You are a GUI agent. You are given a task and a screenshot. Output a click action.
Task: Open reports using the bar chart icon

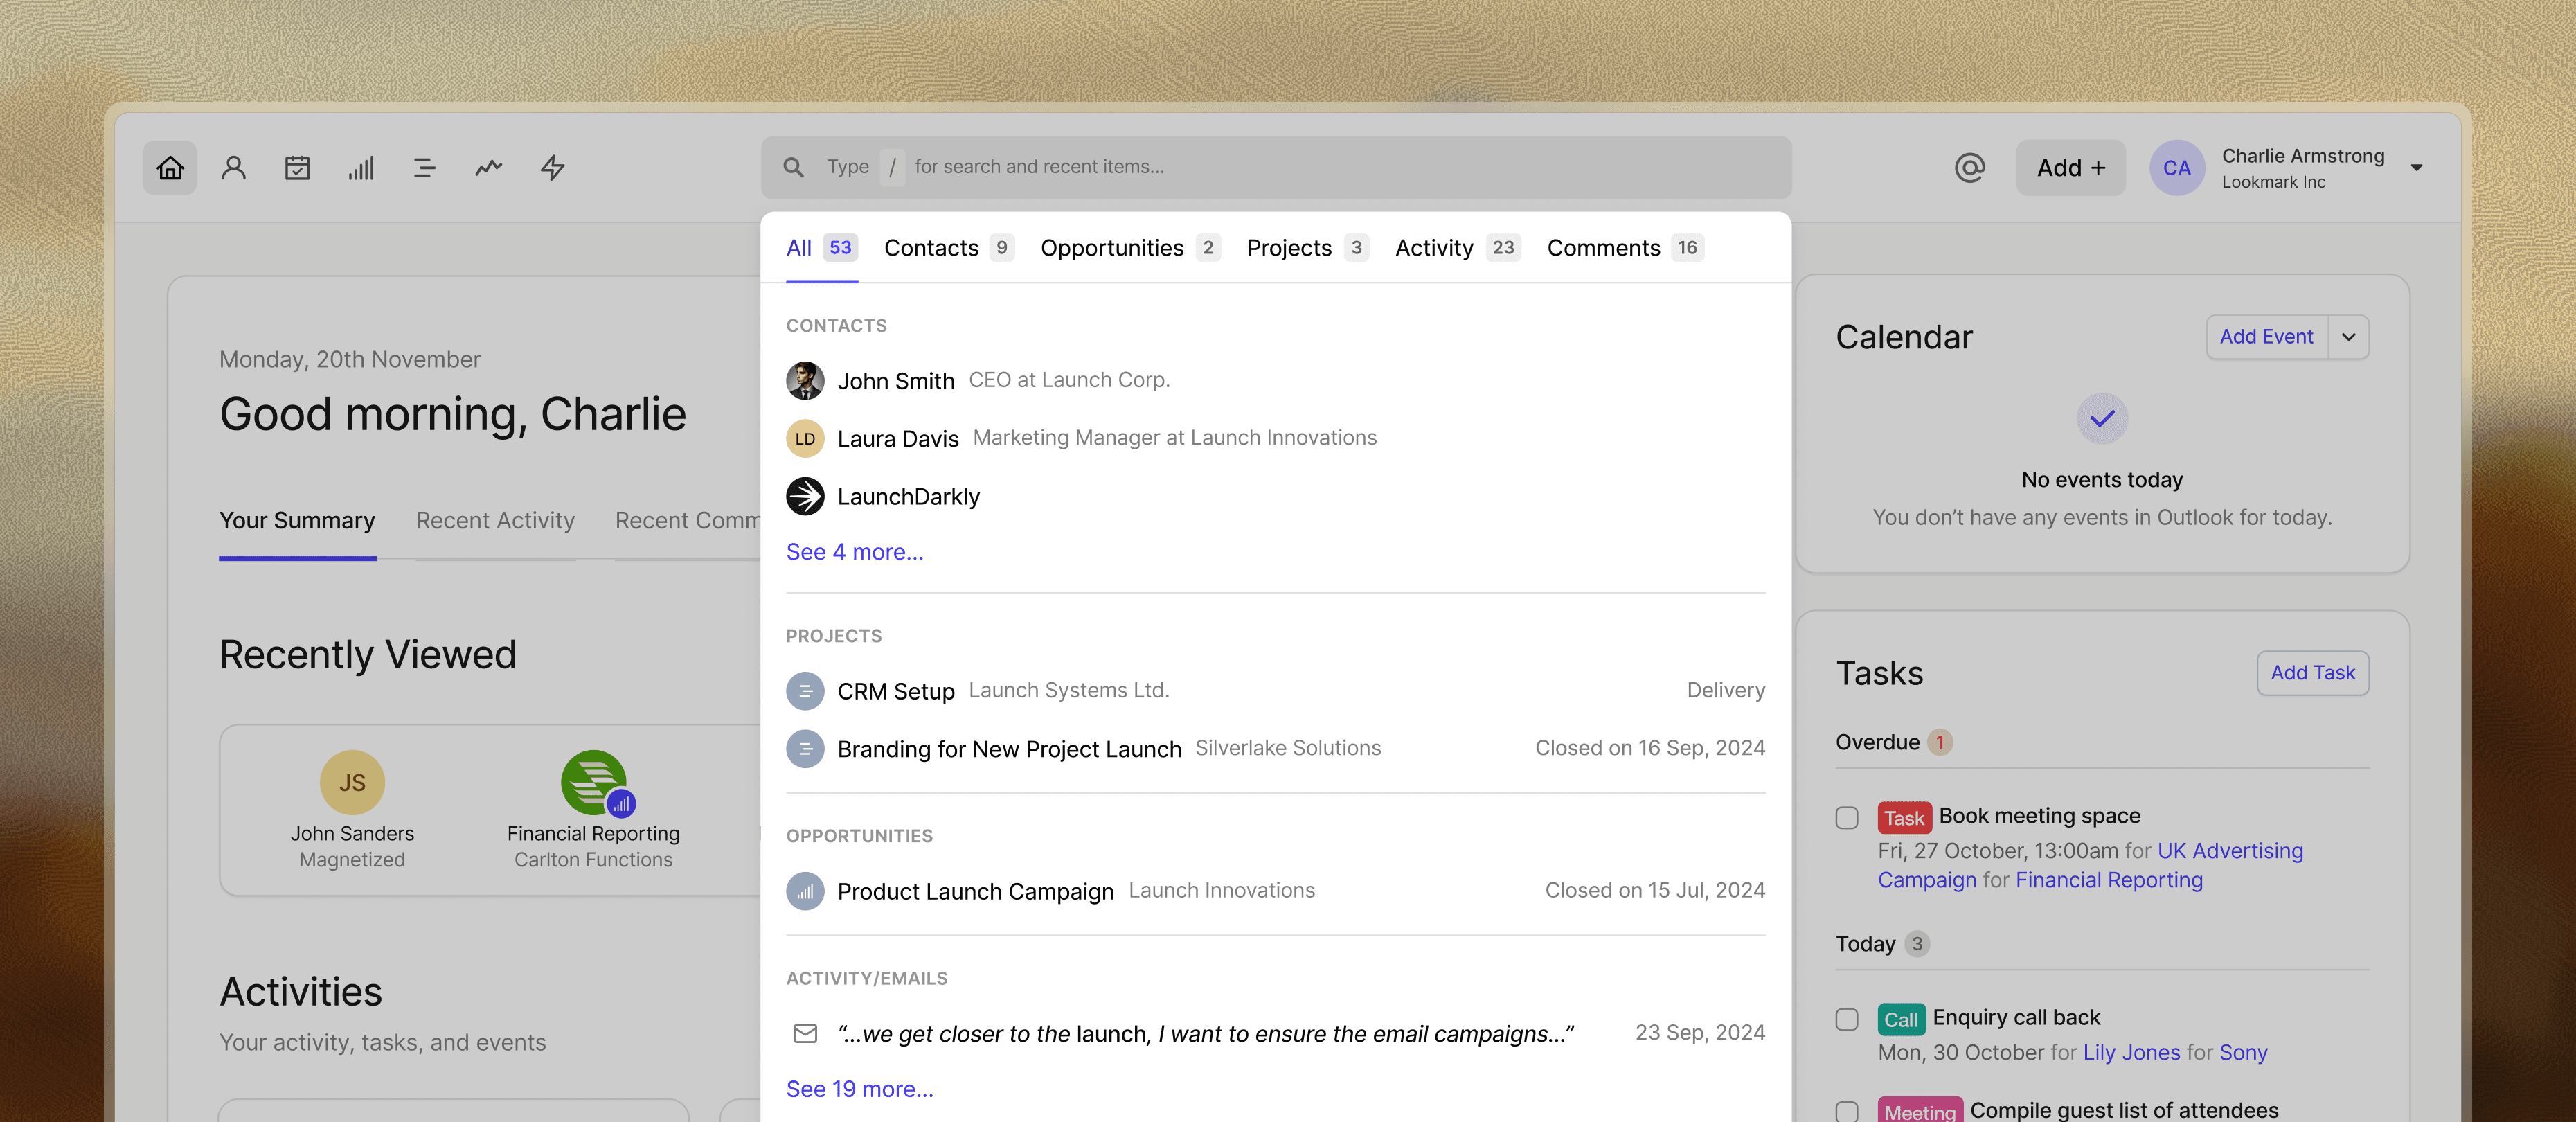pyautogui.click(x=361, y=167)
